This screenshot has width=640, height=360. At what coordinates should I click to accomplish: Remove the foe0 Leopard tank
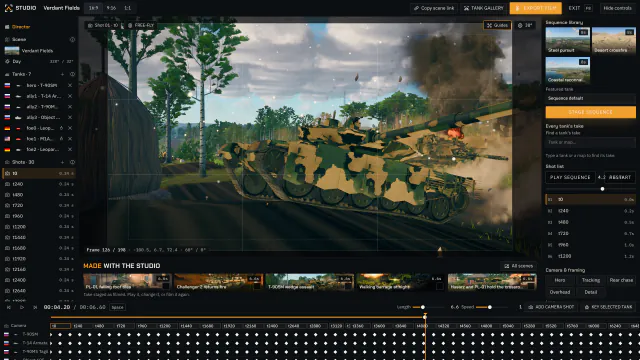click(70, 128)
